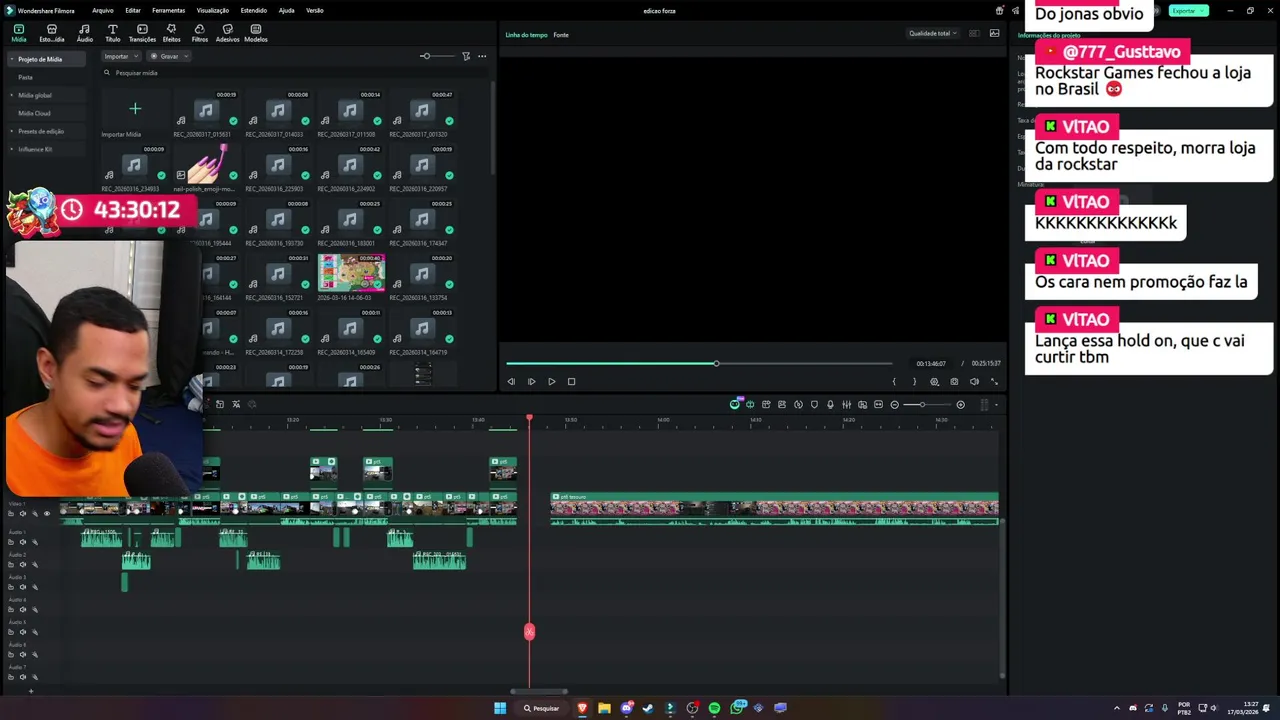The image size is (1280, 720).
Task: Click the Windows Start button
Action: coord(500,708)
